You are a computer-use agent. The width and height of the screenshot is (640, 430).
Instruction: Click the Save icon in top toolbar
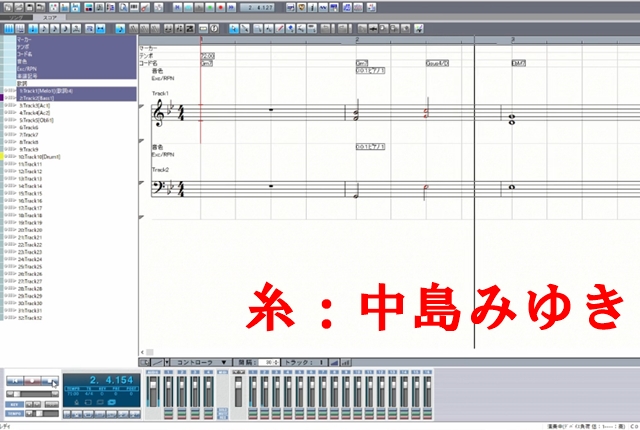[29, 7]
